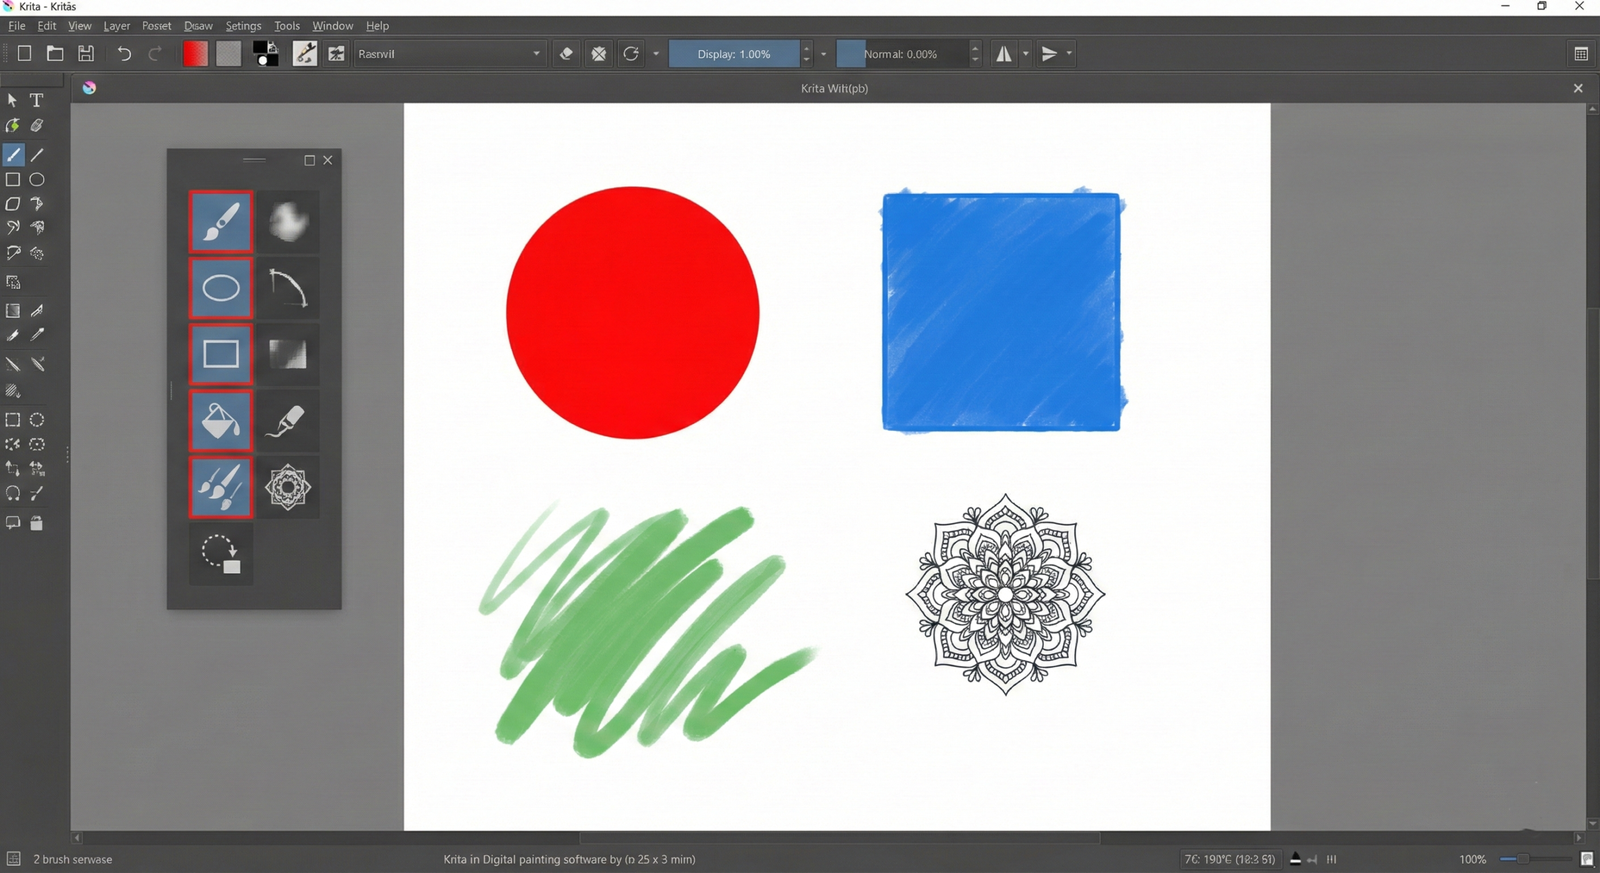Pick the multi-brush tool with three brushes

(221, 488)
